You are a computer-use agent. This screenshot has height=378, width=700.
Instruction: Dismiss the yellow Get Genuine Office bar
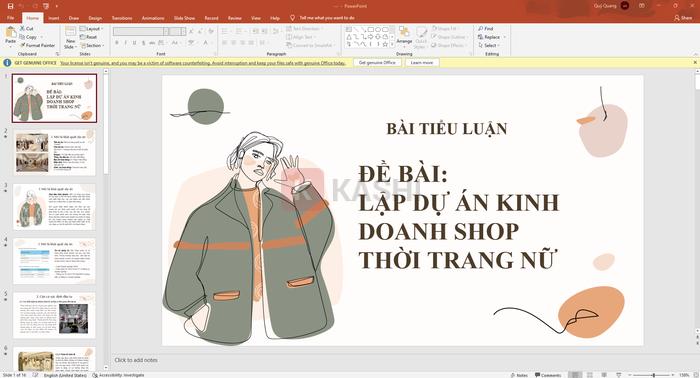695,62
